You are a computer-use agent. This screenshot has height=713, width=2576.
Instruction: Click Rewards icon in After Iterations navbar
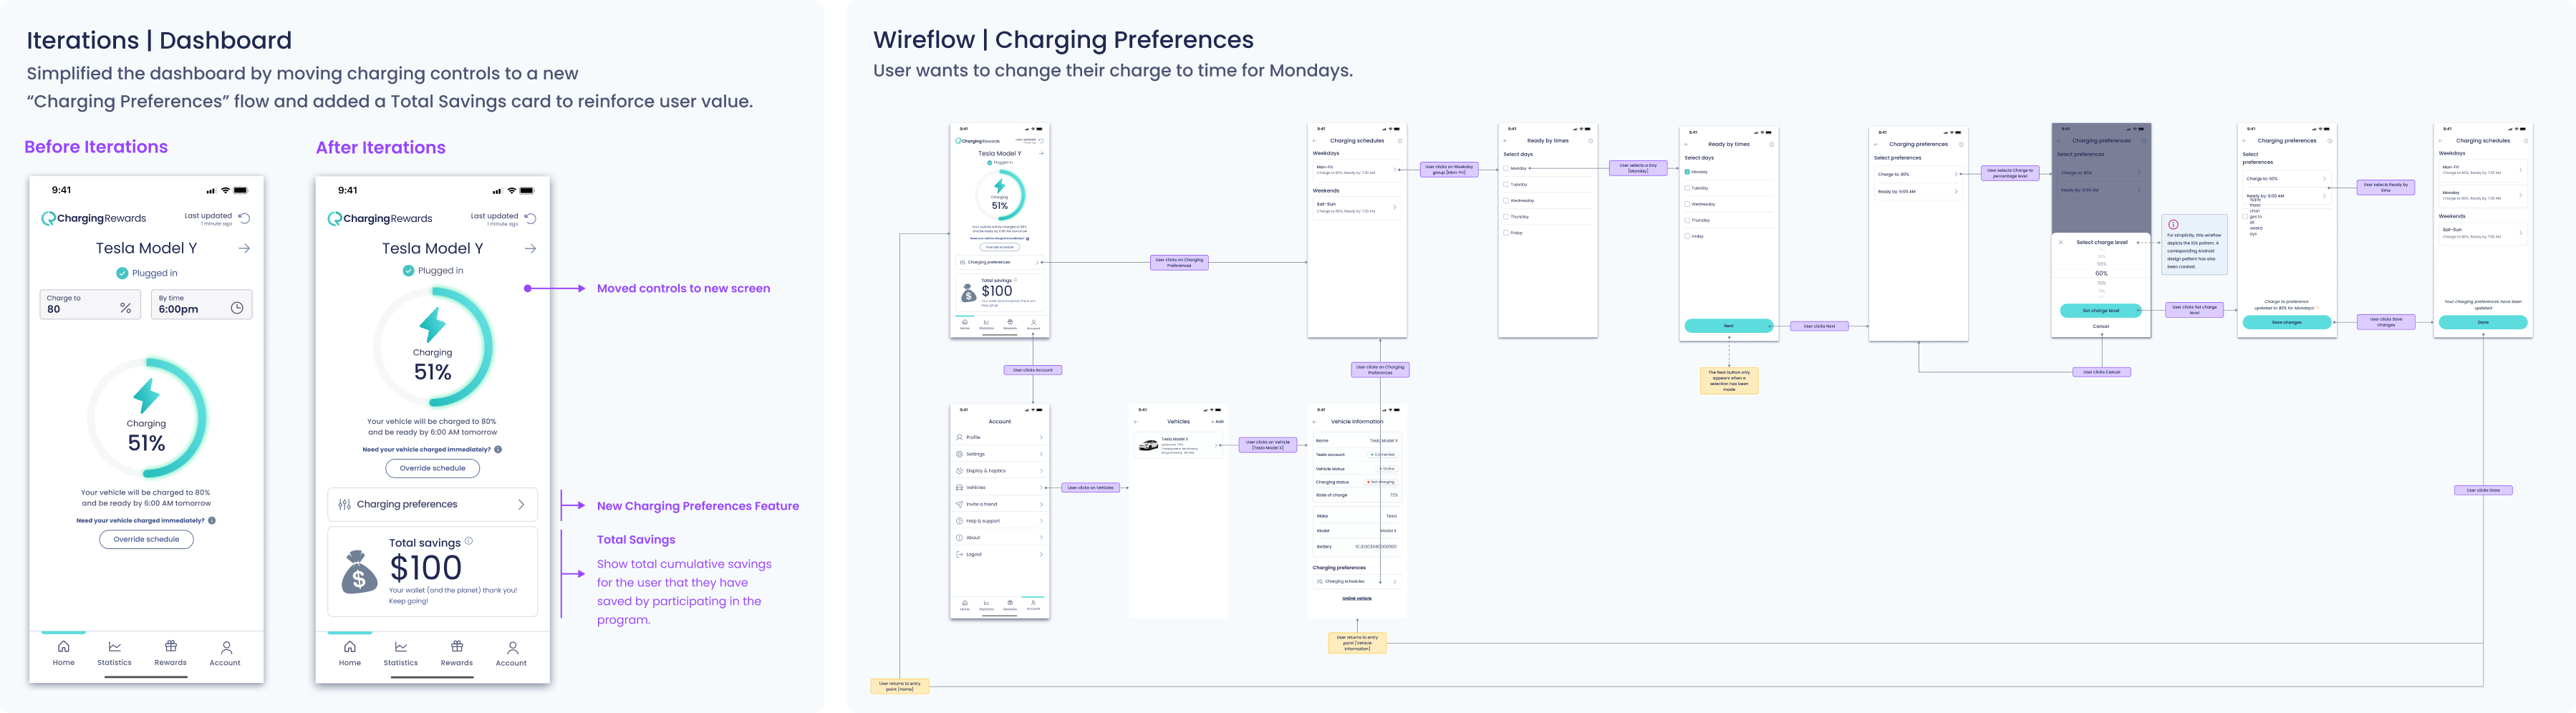coord(457,647)
